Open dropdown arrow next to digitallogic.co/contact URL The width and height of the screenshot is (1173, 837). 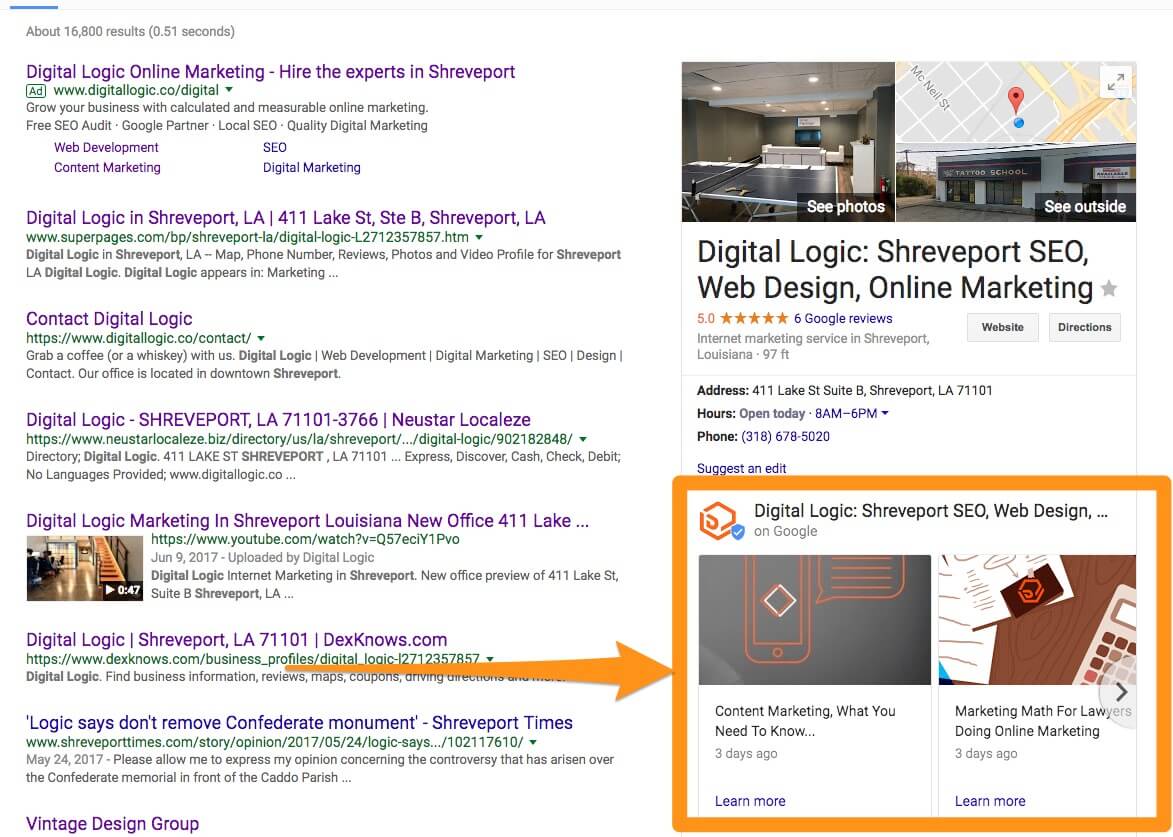(x=260, y=338)
